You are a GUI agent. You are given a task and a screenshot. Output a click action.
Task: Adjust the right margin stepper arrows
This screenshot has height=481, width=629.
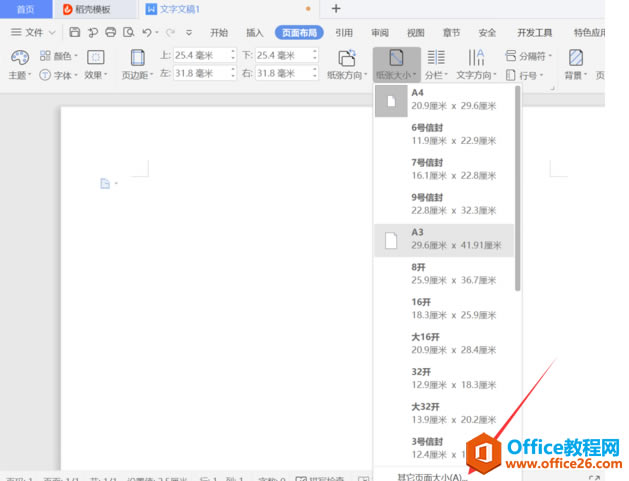315,73
